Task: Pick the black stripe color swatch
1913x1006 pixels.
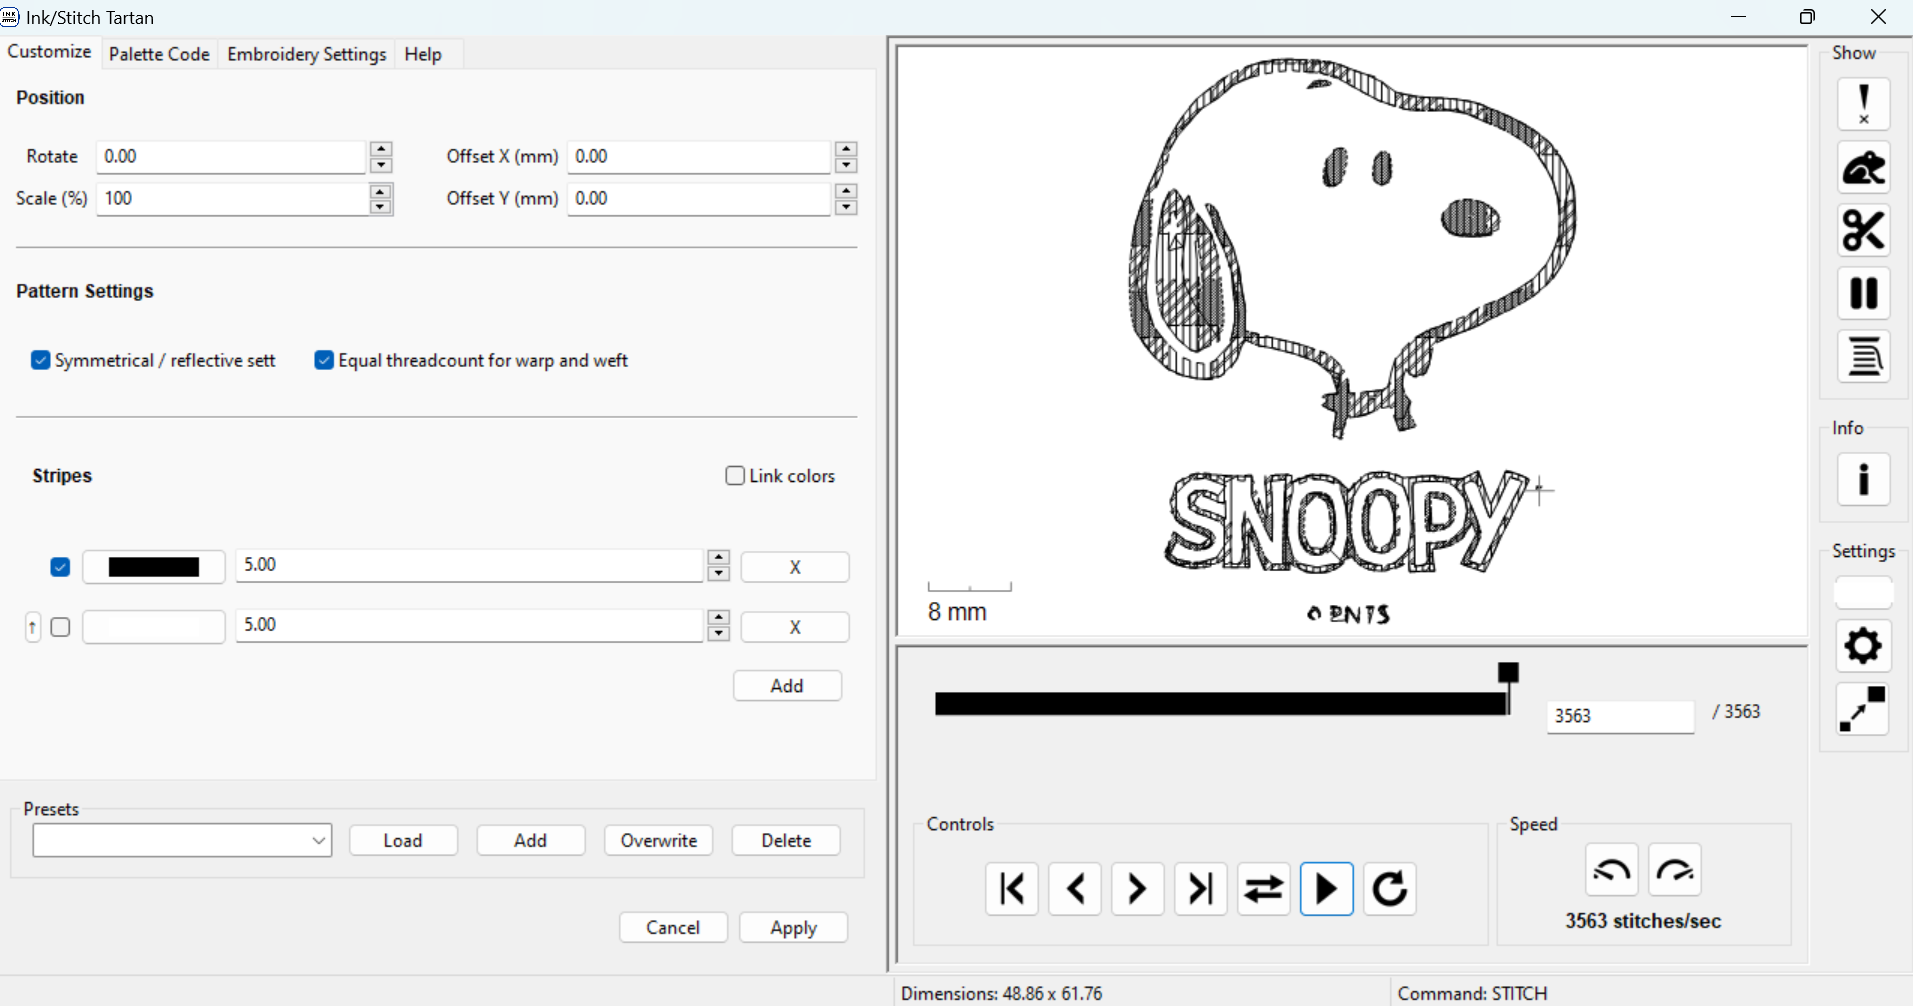Action: point(154,567)
